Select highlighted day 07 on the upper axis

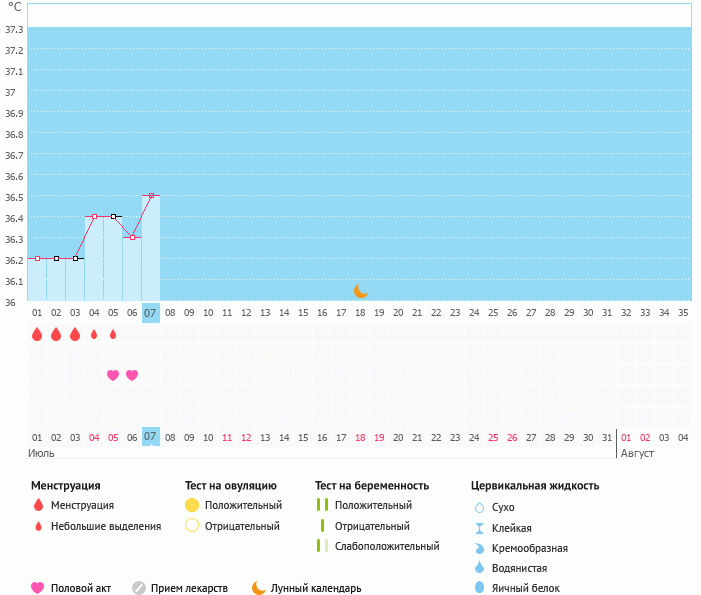[x=151, y=313]
